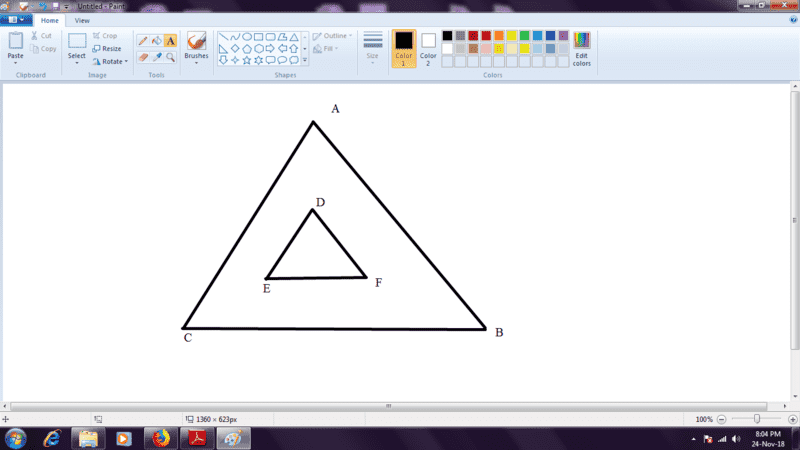Open the Rotate dropdown menu
Viewport: 800px width, 450px height.
[110, 61]
